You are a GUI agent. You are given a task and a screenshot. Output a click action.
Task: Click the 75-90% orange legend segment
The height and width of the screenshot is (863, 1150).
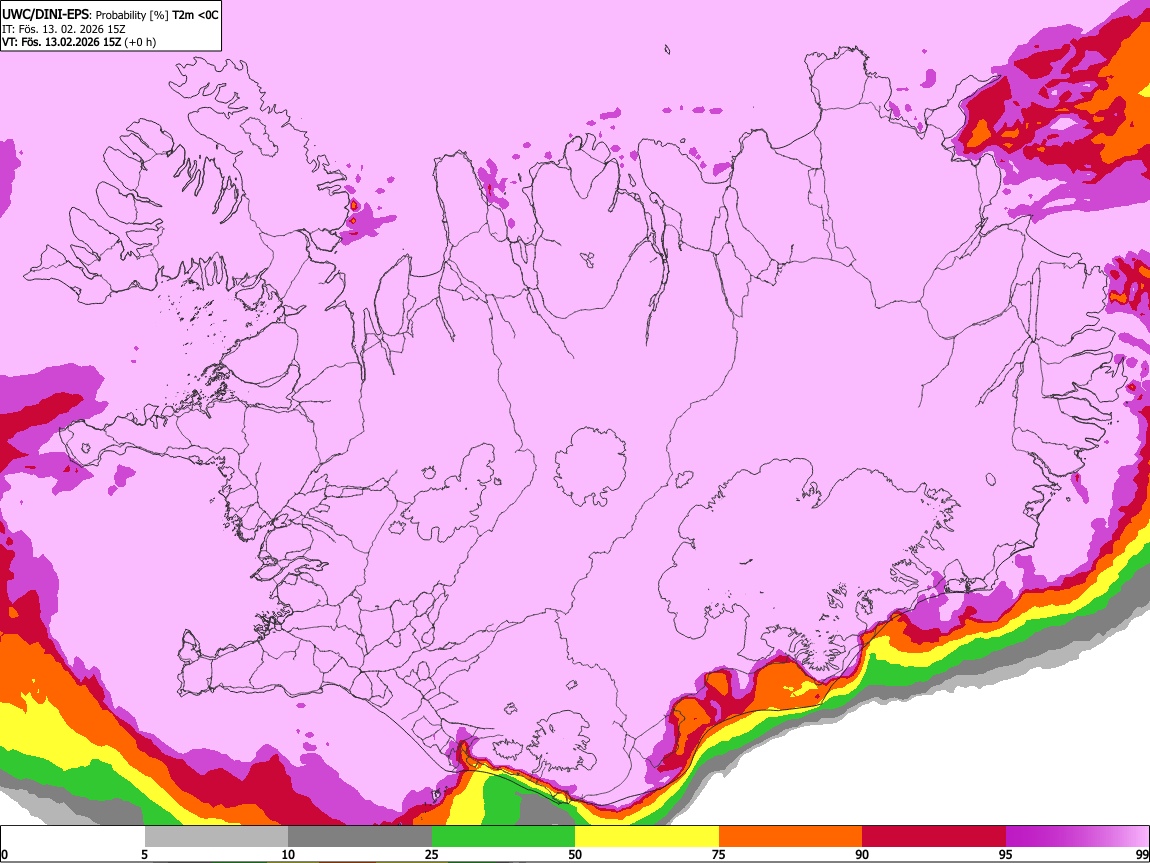[x=790, y=837]
